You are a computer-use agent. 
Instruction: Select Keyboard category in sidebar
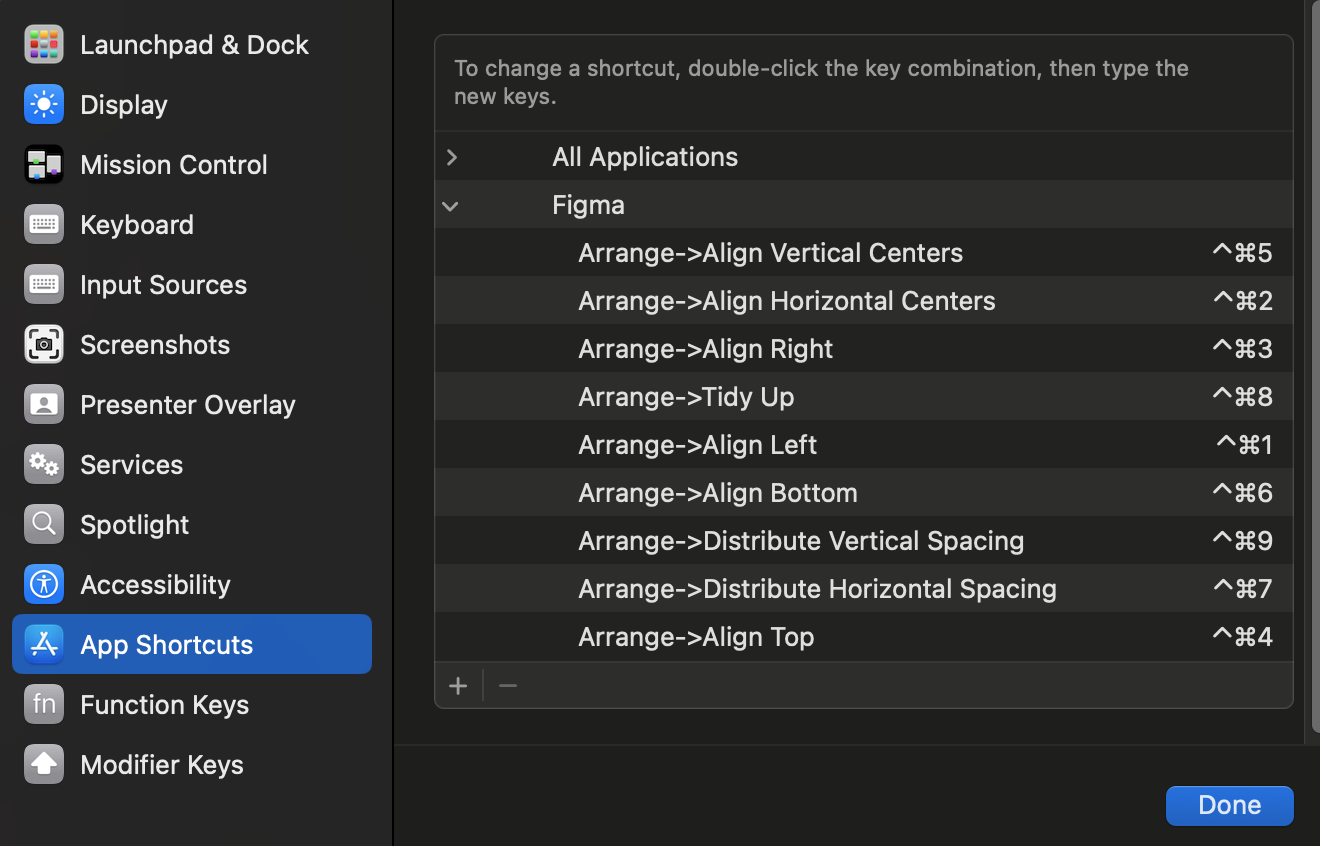(192, 225)
